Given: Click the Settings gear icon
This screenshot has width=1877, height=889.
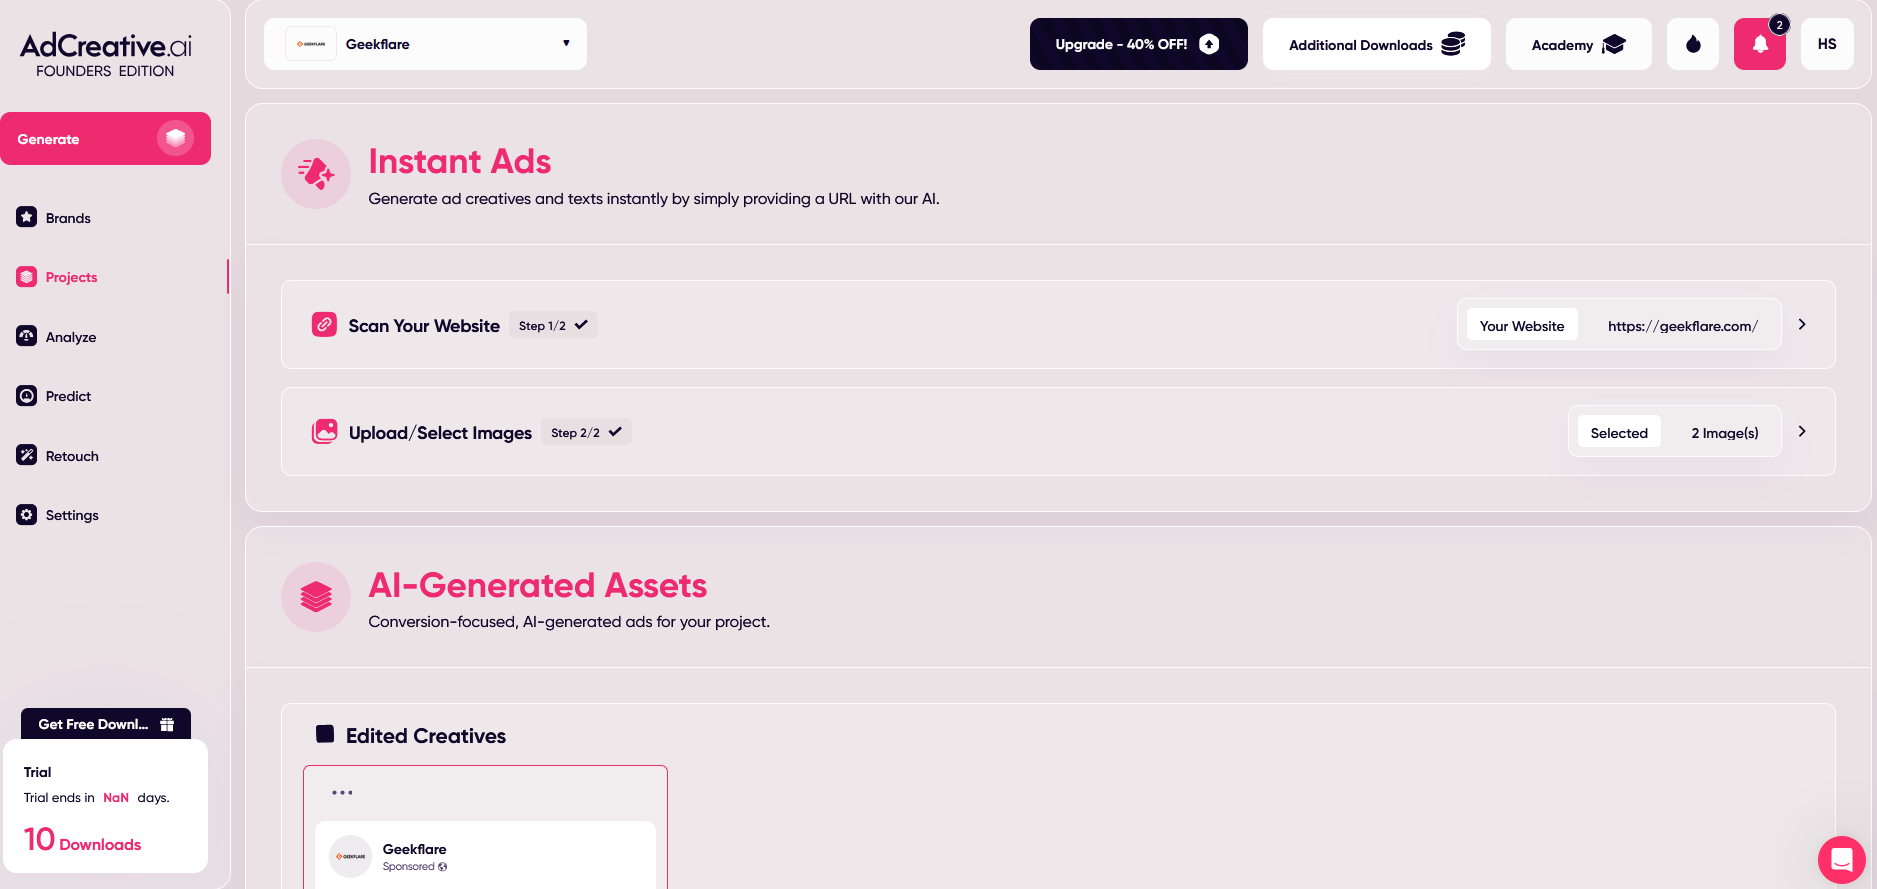Looking at the screenshot, I should coord(27,515).
